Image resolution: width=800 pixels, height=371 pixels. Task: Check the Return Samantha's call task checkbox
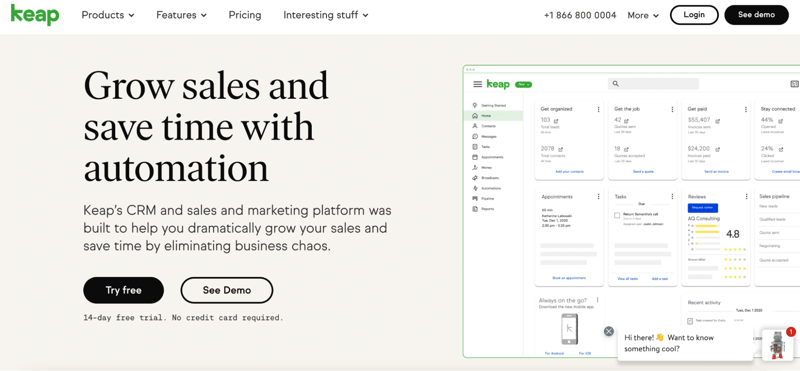point(617,215)
